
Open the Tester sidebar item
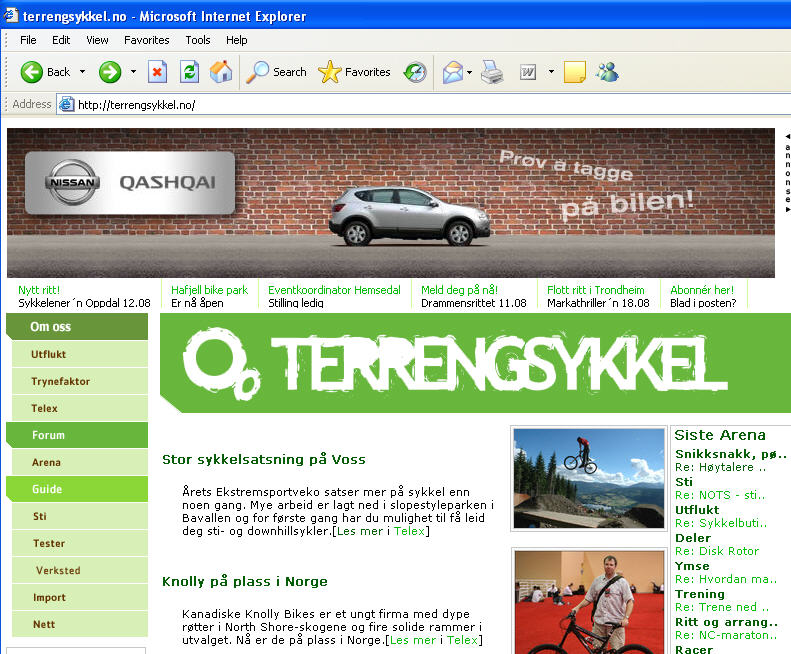click(80, 543)
